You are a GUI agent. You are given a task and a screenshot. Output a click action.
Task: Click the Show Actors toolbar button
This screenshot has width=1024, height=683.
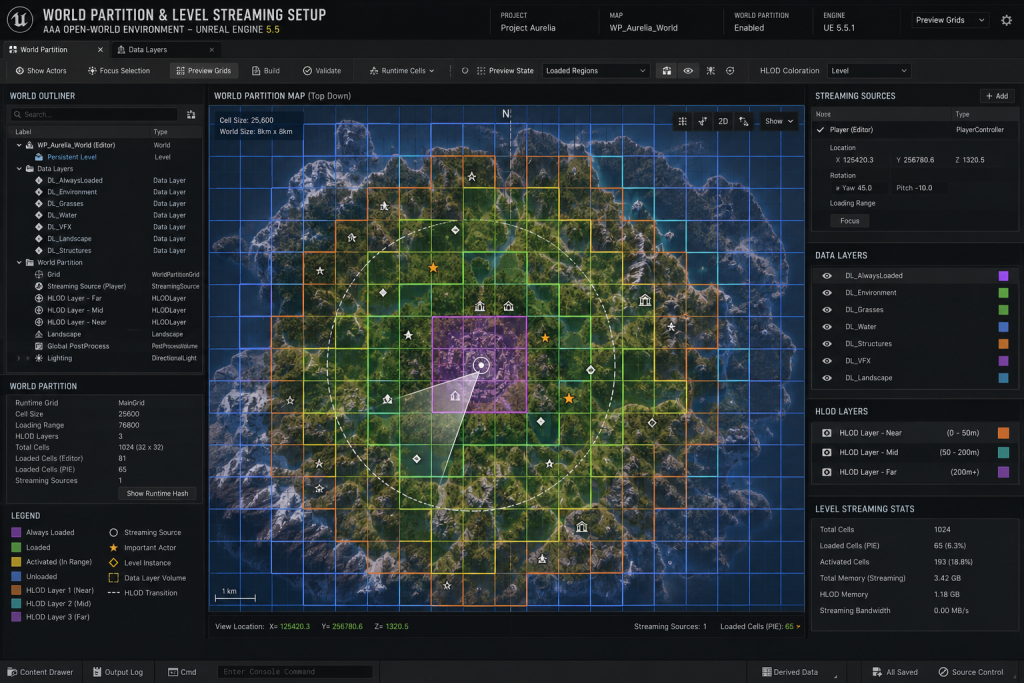coord(41,71)
